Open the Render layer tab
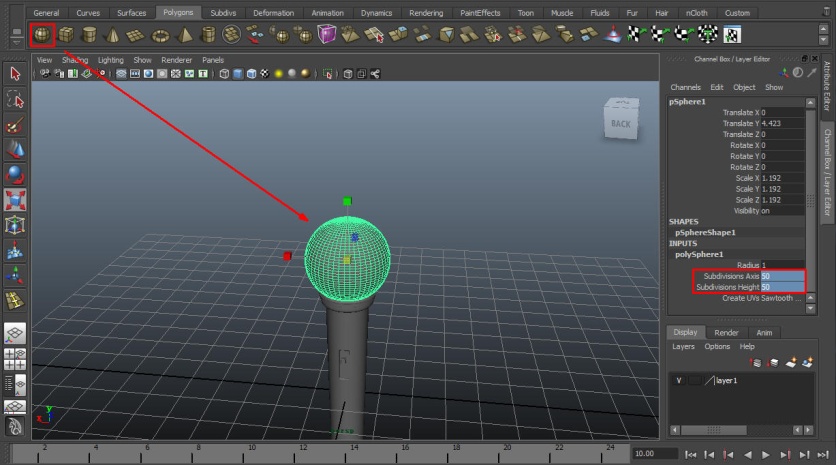836x465 pixels. point(726,333)
